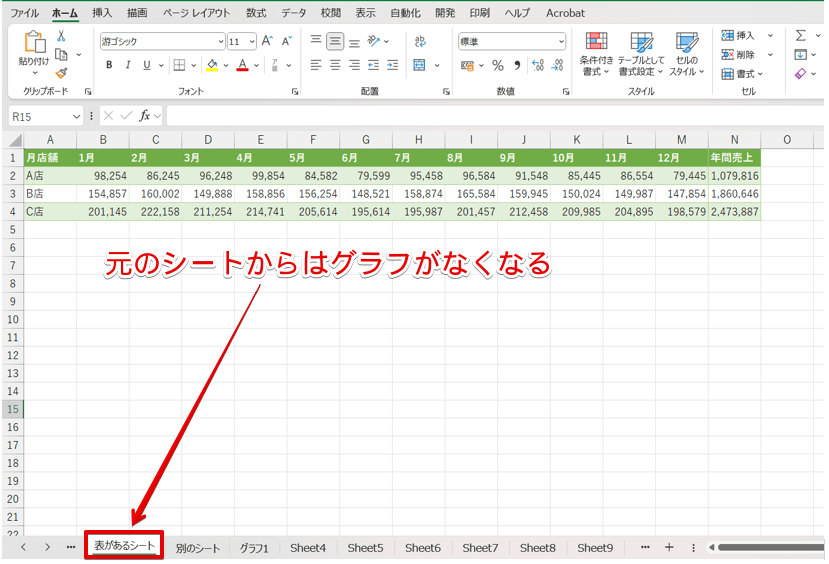The image size is (829, 564).
Task: Open テーブルとして書式設定 table formatting
Action: click(641, 54)
